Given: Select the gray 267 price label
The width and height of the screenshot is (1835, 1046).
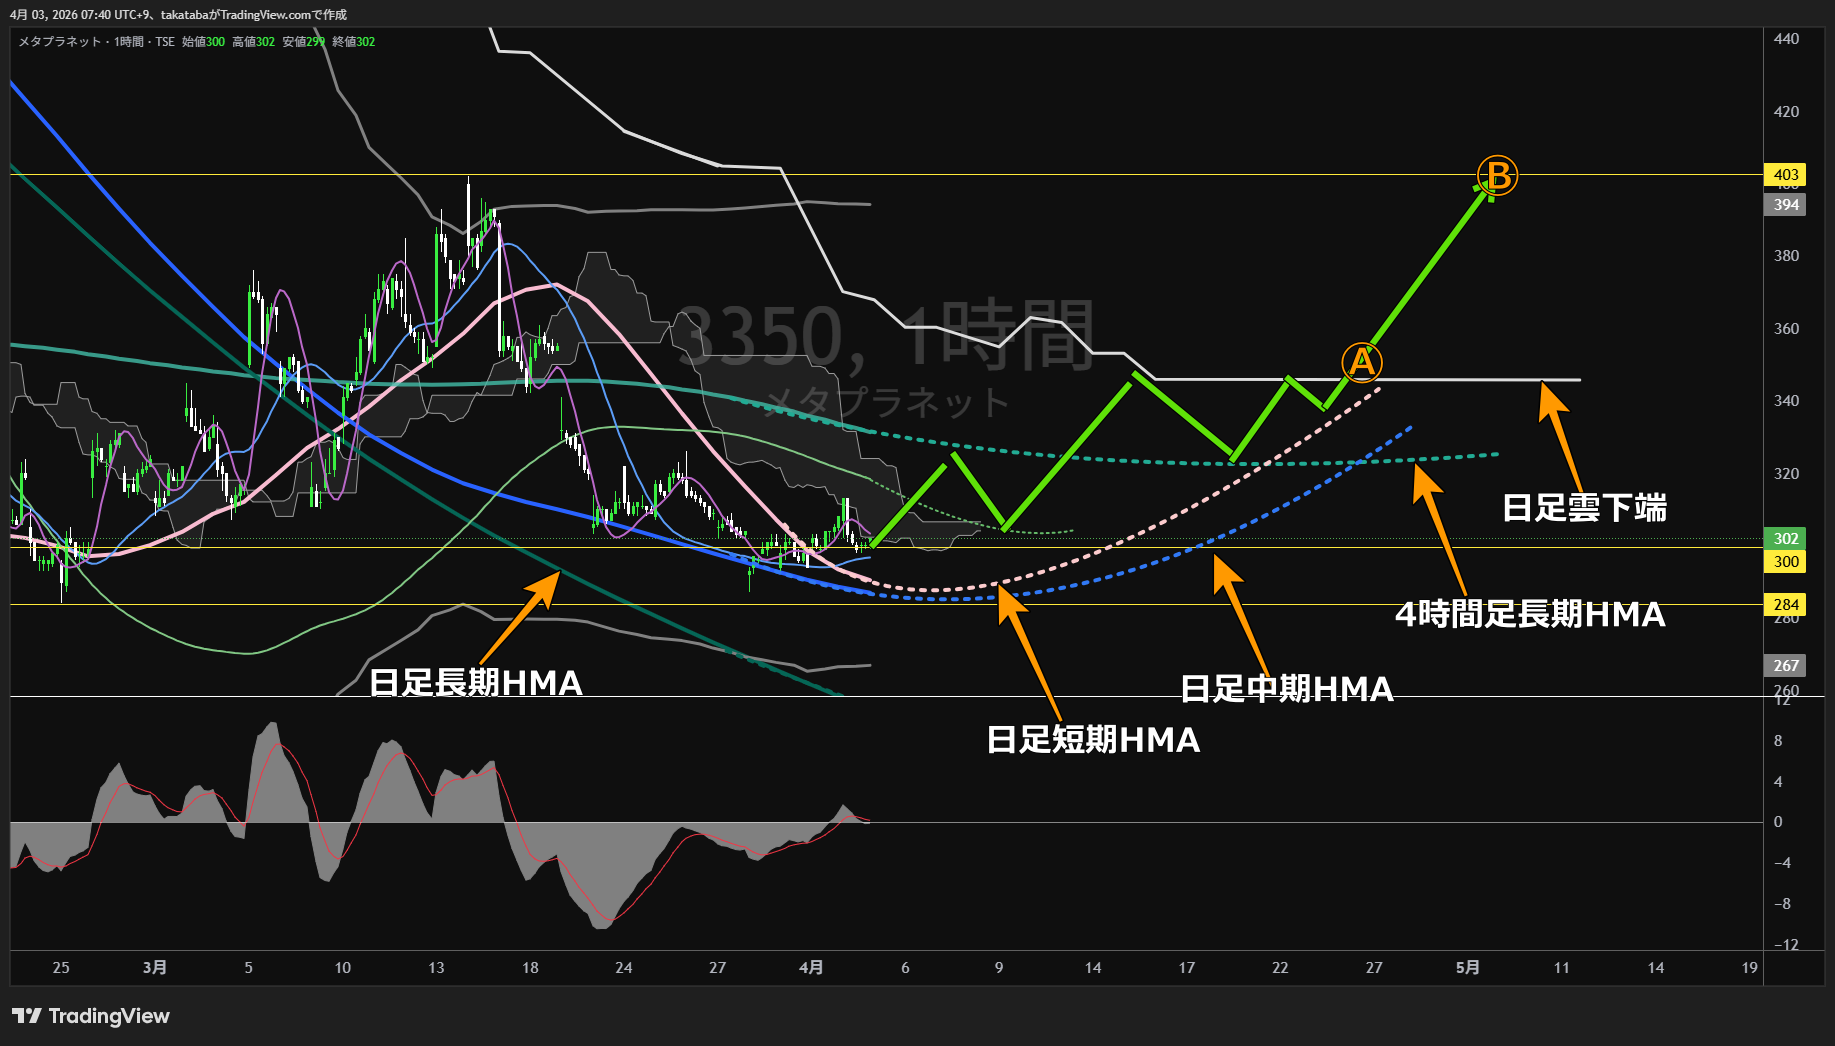Looking at the screenshot, I should point(1786,666).
